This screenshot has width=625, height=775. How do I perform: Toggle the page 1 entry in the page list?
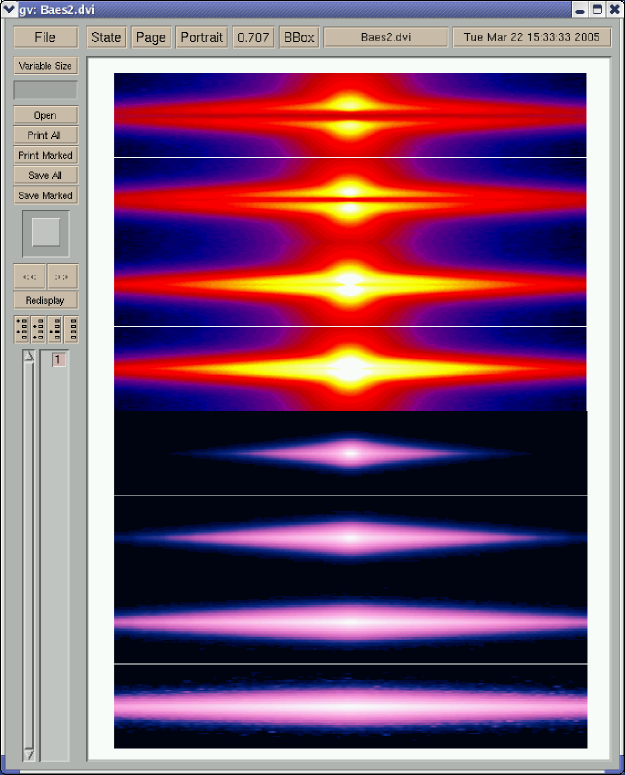[x=59, y=360]
